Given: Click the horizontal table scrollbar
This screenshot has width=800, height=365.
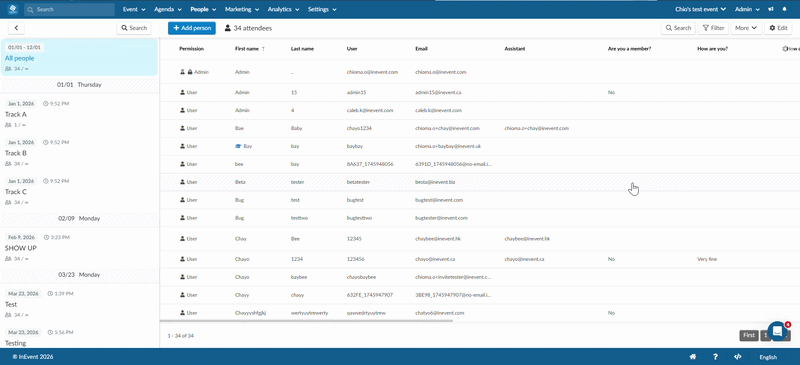Looking at the screenshot, I should point(306,321).
